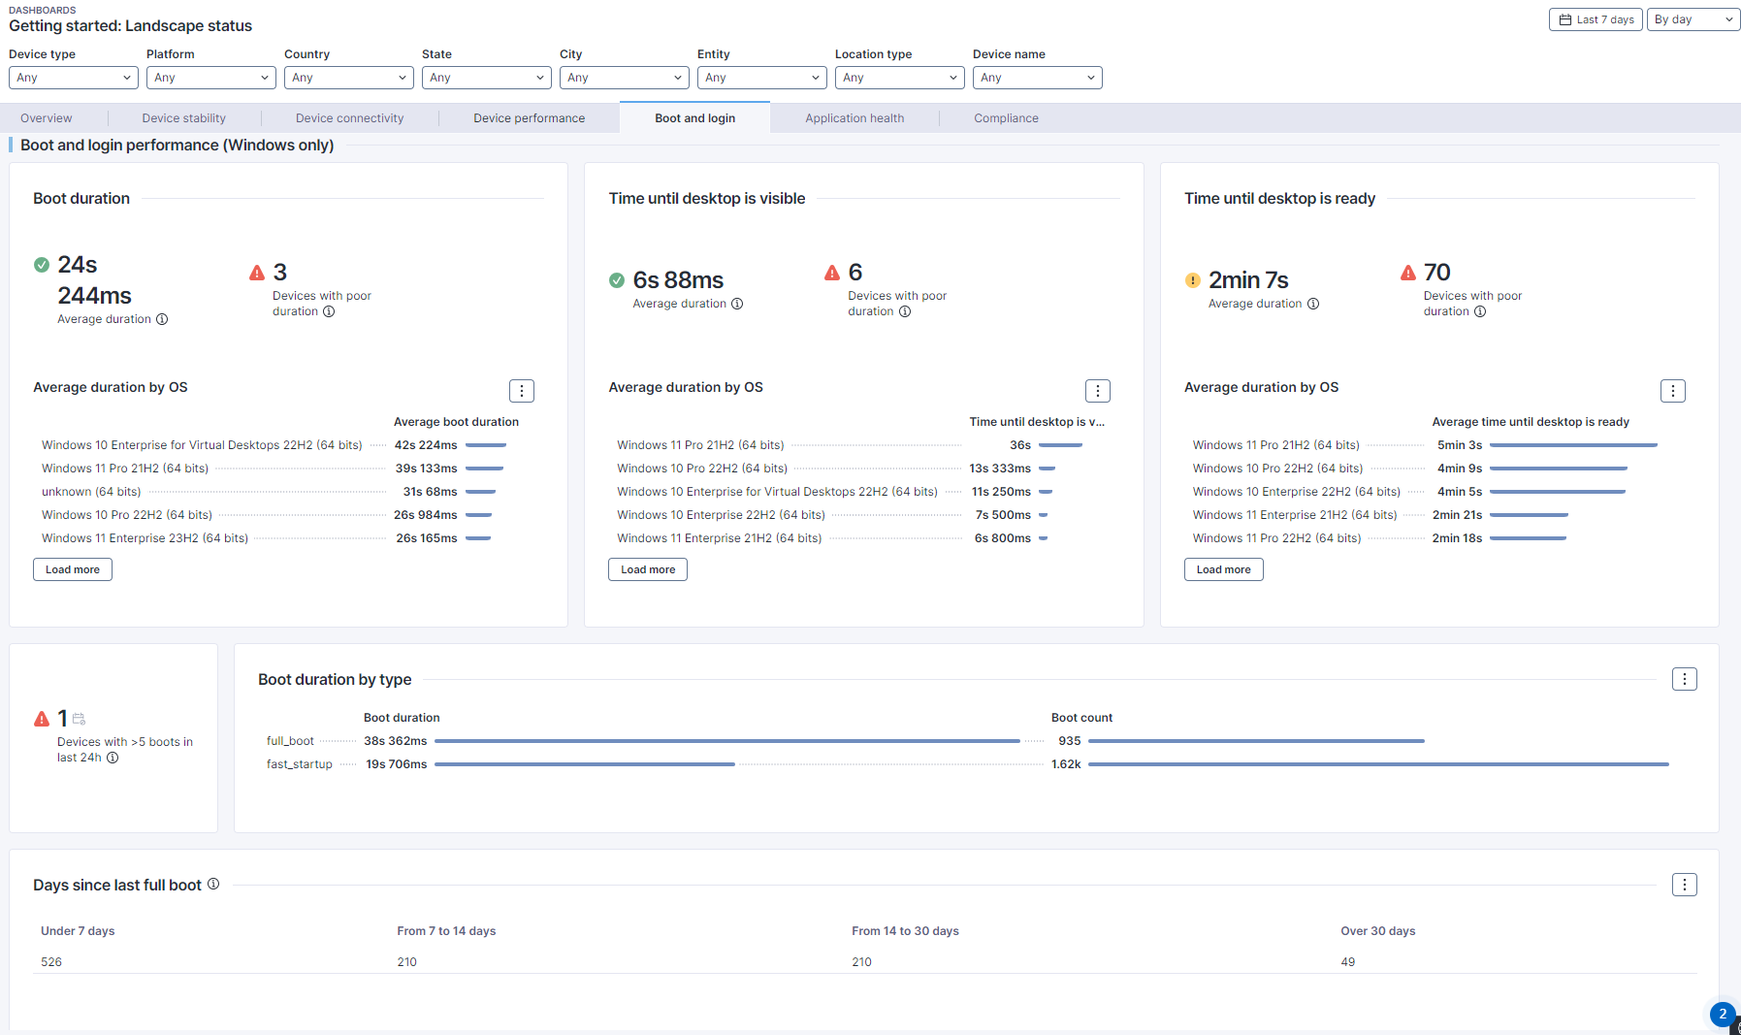Image resolution: width=1741 pixels, height=1035 pixels.
Task: Open Time until desktop is visible options menu
Action: (1097, 391)
